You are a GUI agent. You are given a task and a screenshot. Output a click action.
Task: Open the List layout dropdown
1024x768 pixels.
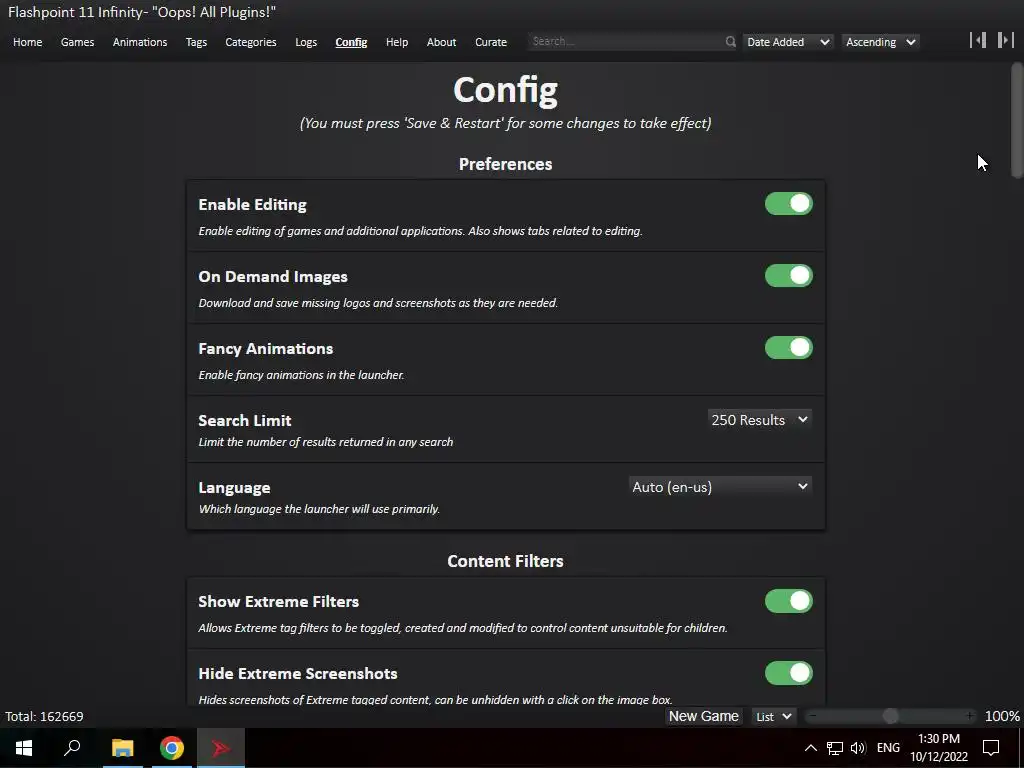click(x=774, y=716)
